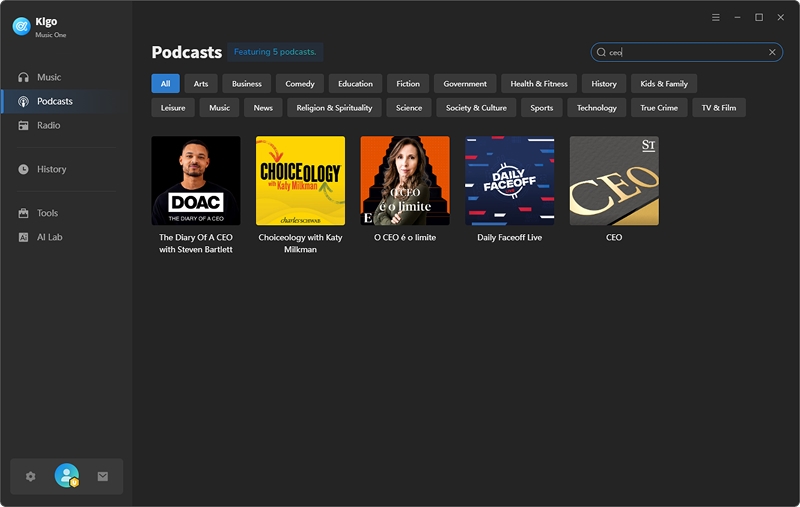Go to the Radio section label
This screenshot has height=507, width=800.
(48, 125)
